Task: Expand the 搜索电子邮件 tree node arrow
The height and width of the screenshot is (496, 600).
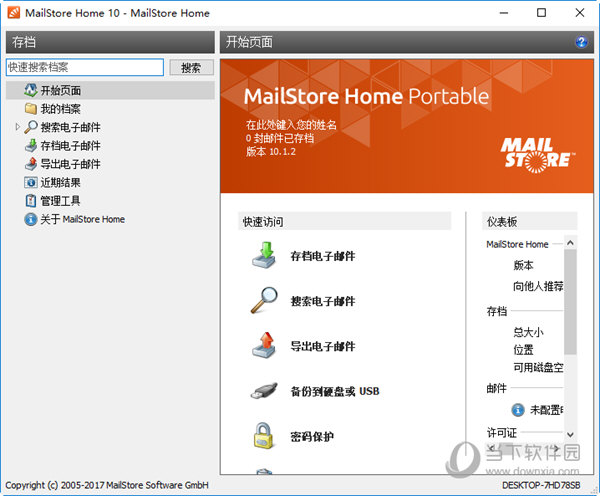Action: (17, 128)
